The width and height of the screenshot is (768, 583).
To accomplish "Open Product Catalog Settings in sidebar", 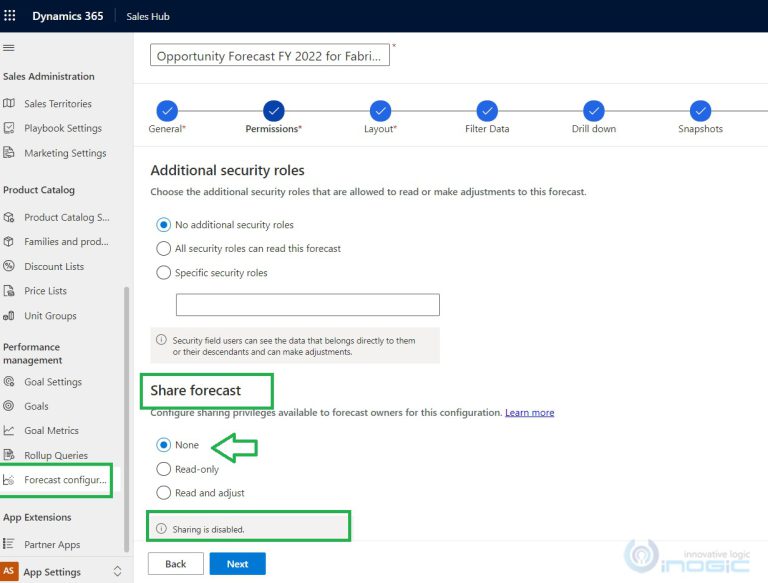I will coord(67,217).
